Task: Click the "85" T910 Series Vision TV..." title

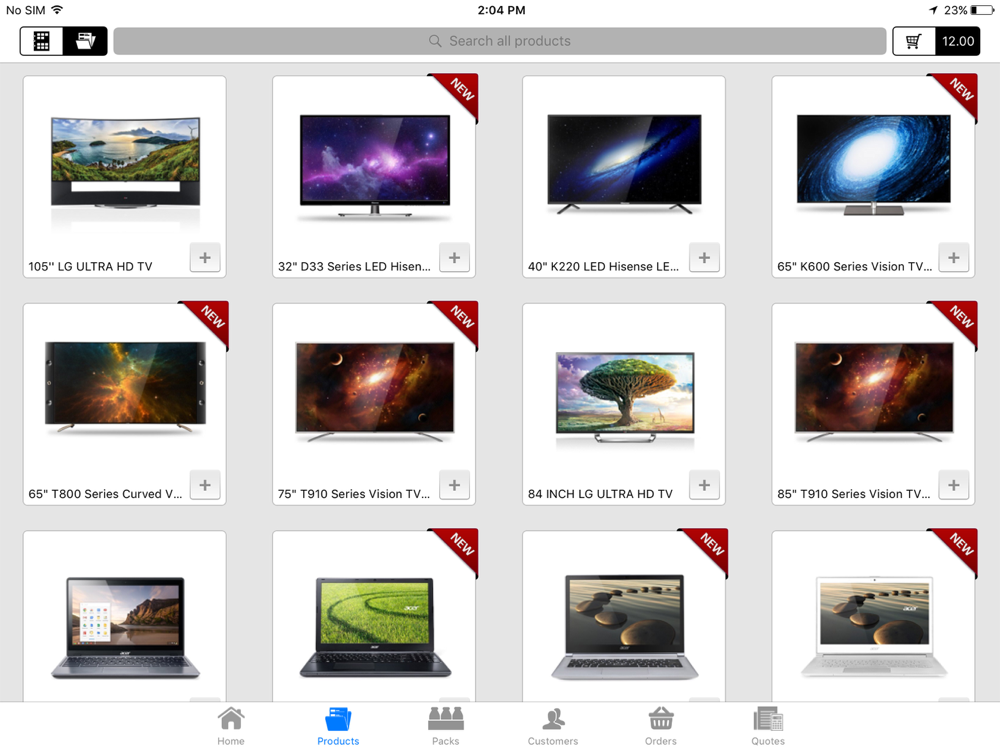Action: (x=854, y=494)
